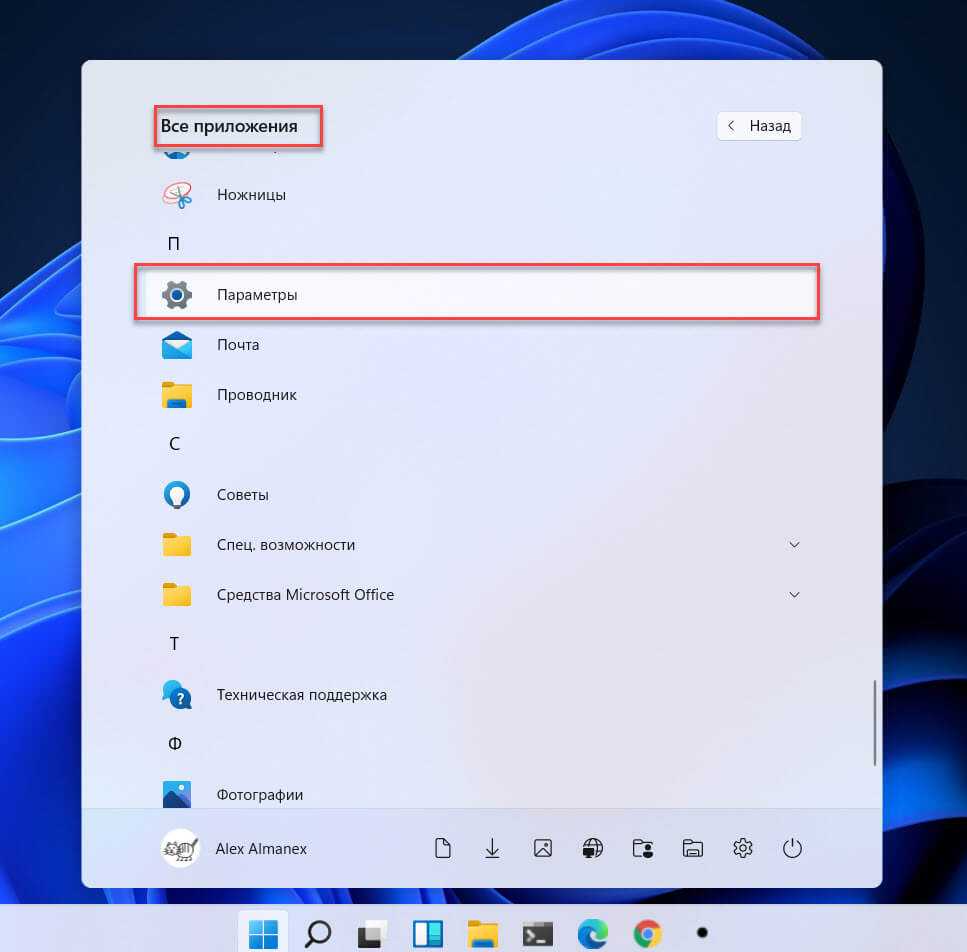Open the Почта mail app

(238, 345)
